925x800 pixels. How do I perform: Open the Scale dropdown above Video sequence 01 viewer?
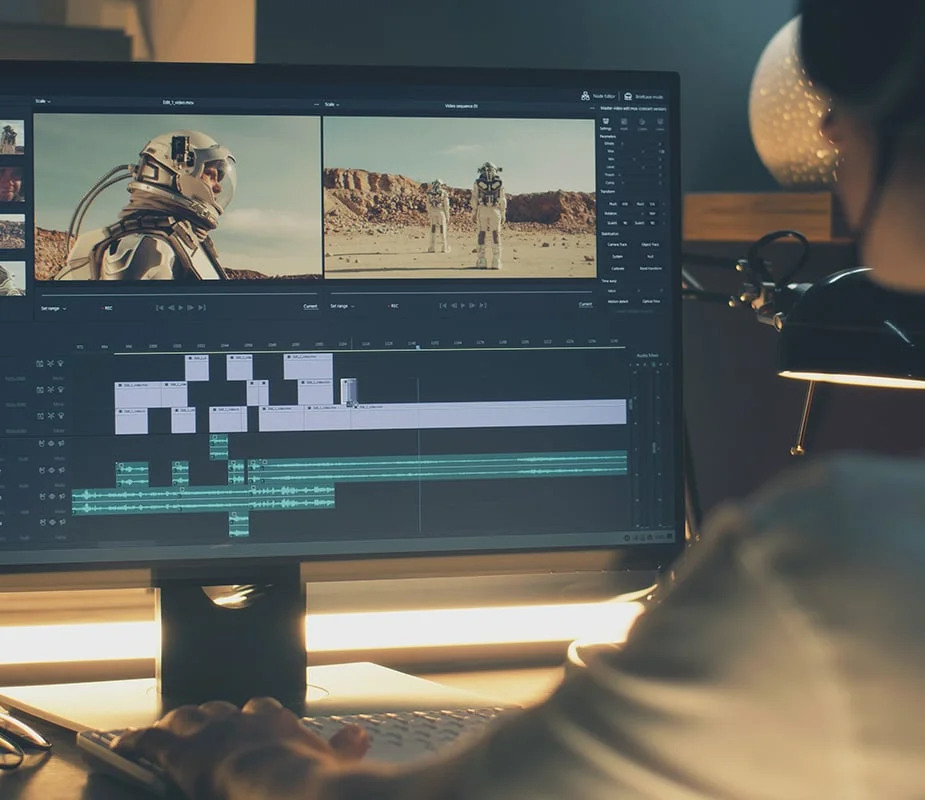[x=332, y=104]
